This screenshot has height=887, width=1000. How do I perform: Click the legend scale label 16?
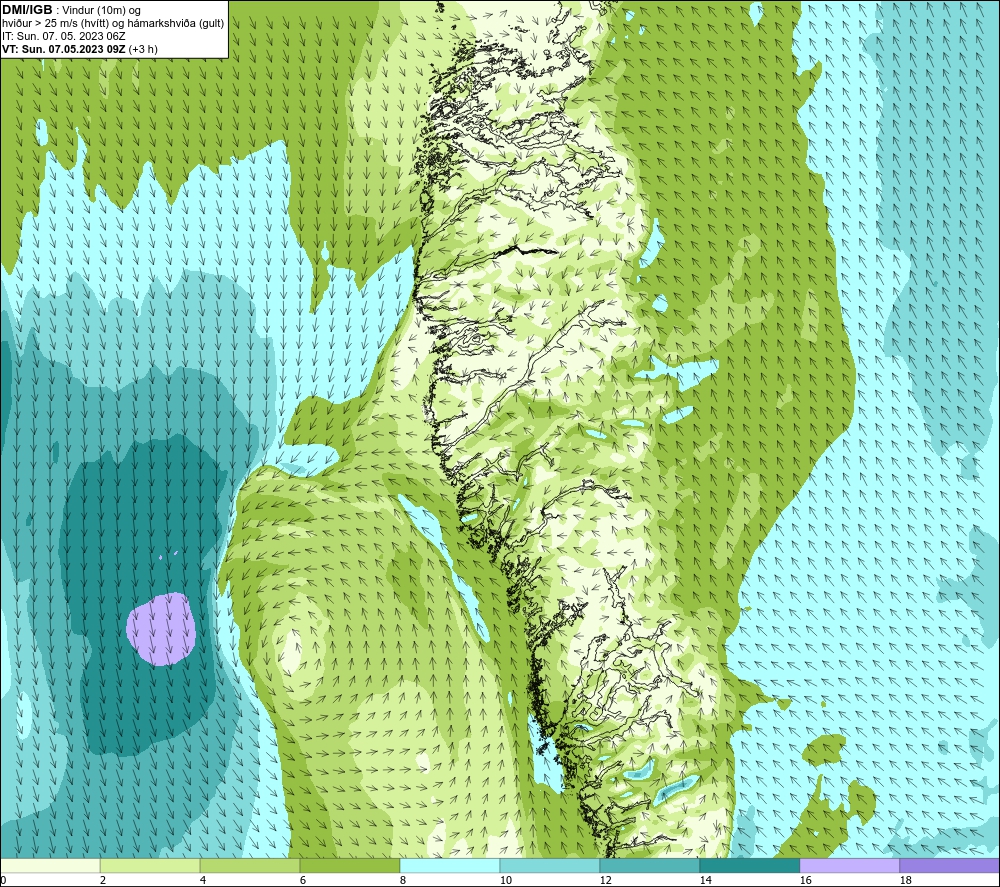805,881
